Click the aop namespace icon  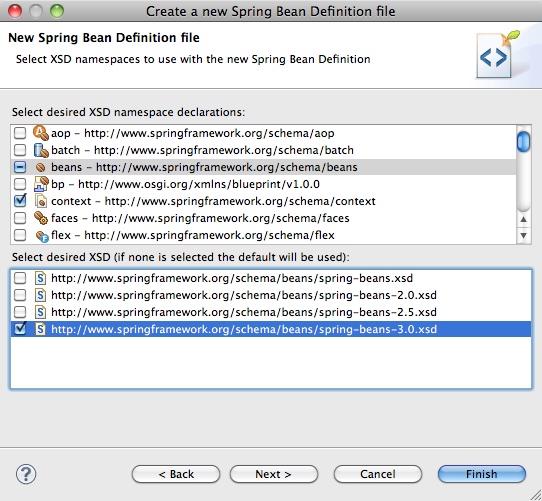click(41, 133)
